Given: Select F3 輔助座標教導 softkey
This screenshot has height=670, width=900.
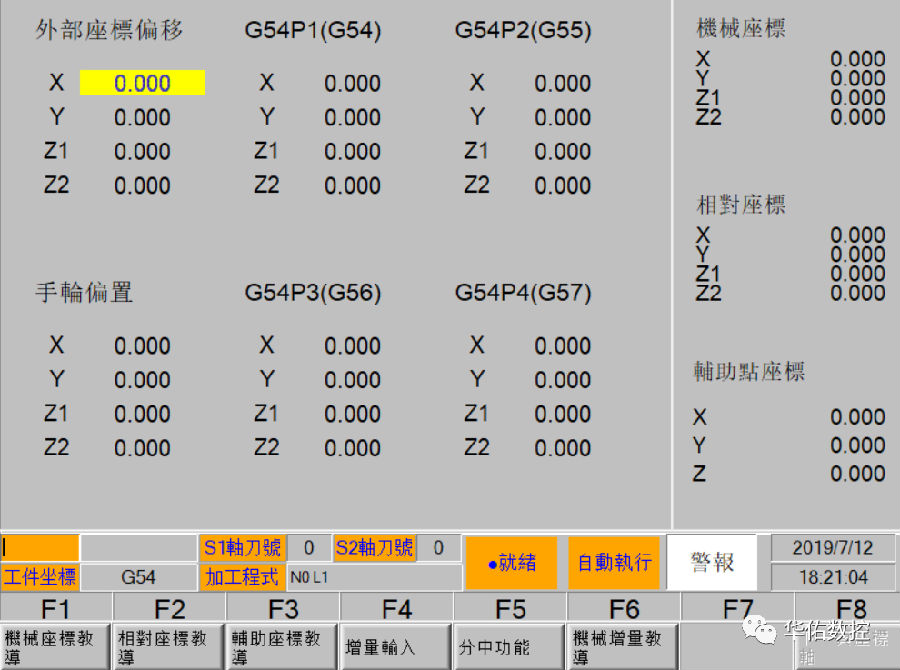Looking at the screenshot, I should click(x=282, y=645).
